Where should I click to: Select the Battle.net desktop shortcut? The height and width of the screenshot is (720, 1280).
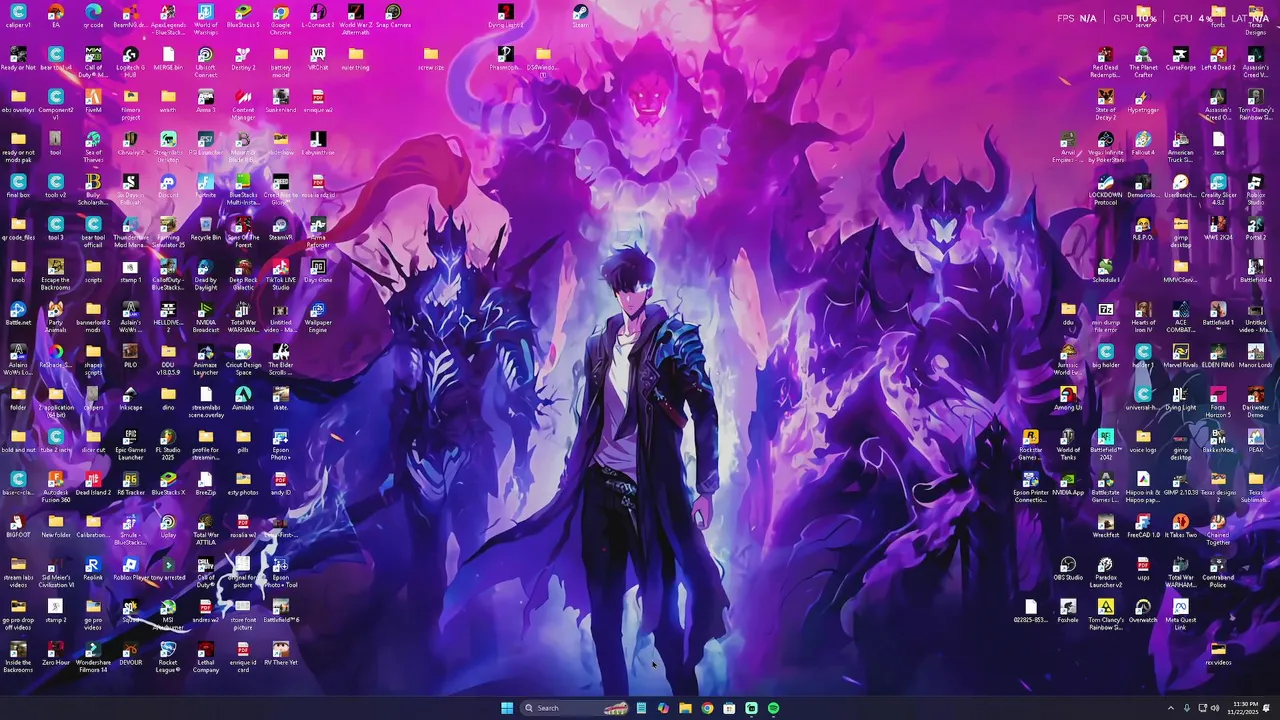[18, 314]
